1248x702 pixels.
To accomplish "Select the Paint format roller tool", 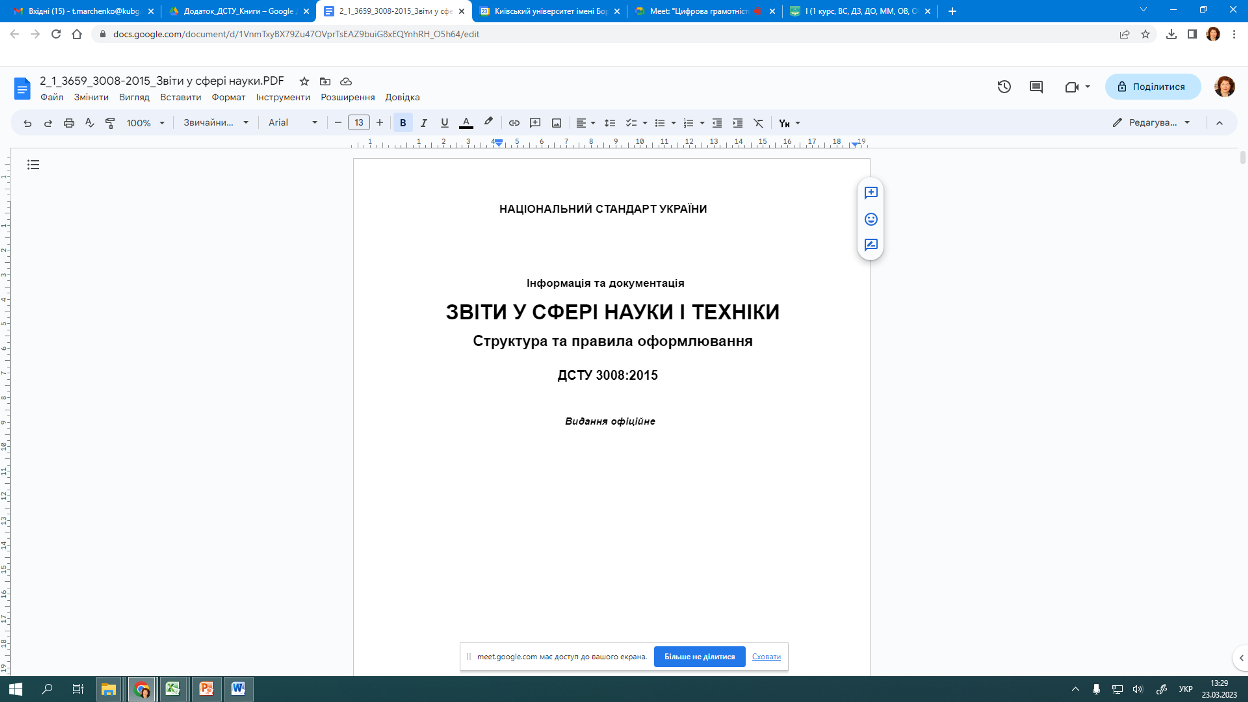I will click(110, 123).
